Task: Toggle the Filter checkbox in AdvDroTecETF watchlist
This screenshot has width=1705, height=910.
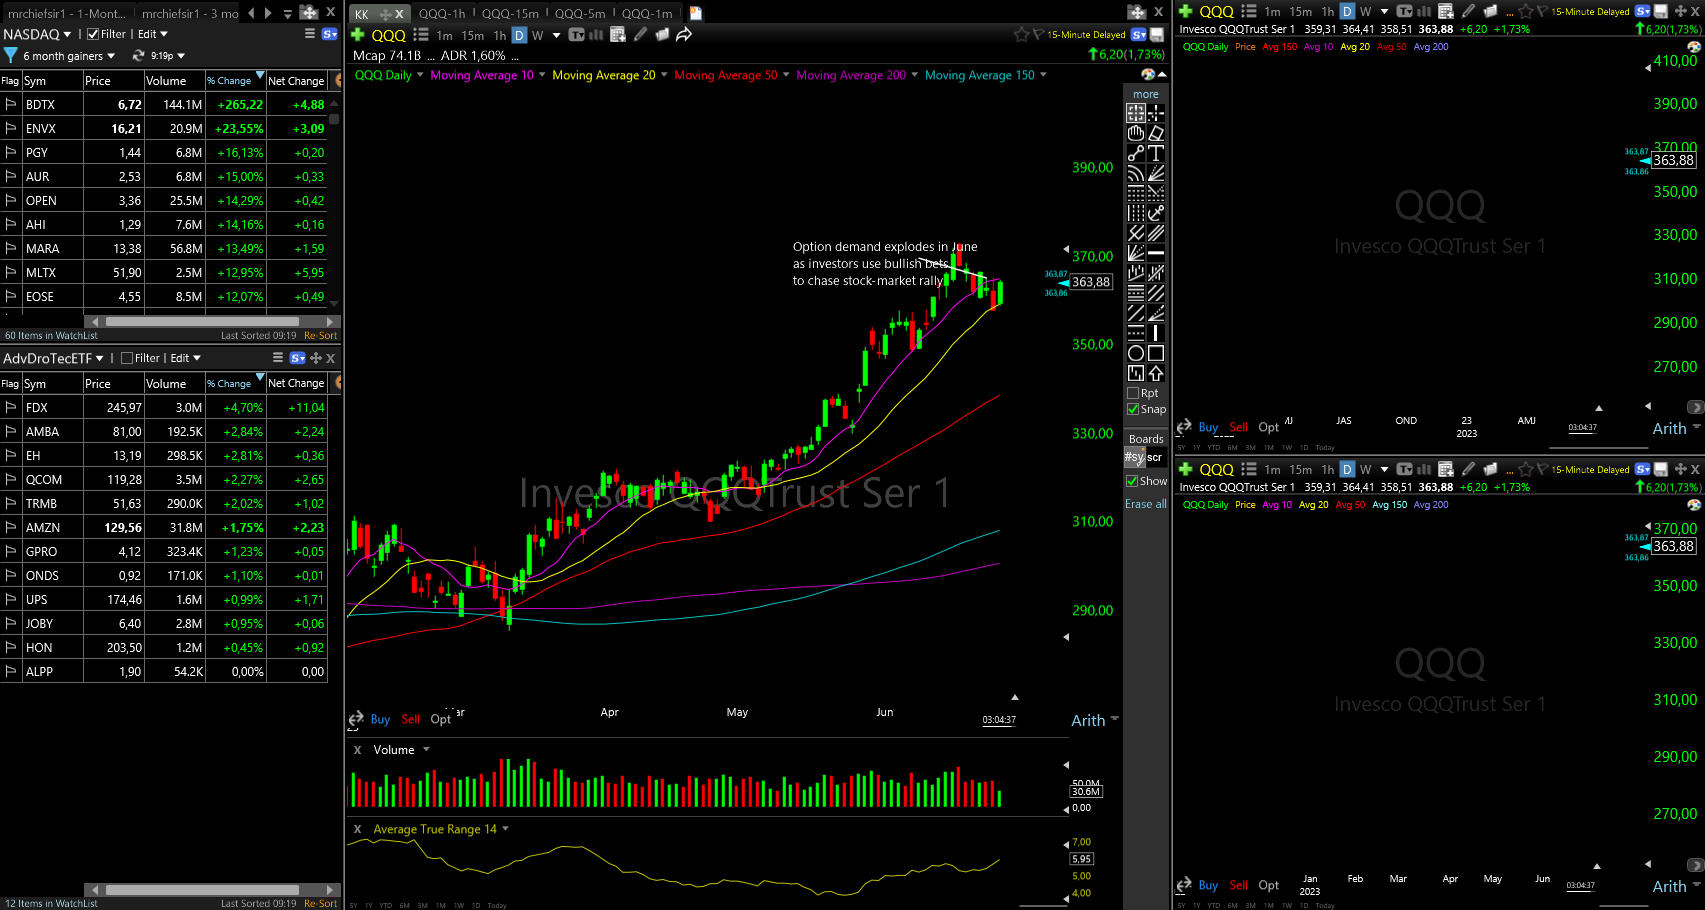Action: pos(127,358)
